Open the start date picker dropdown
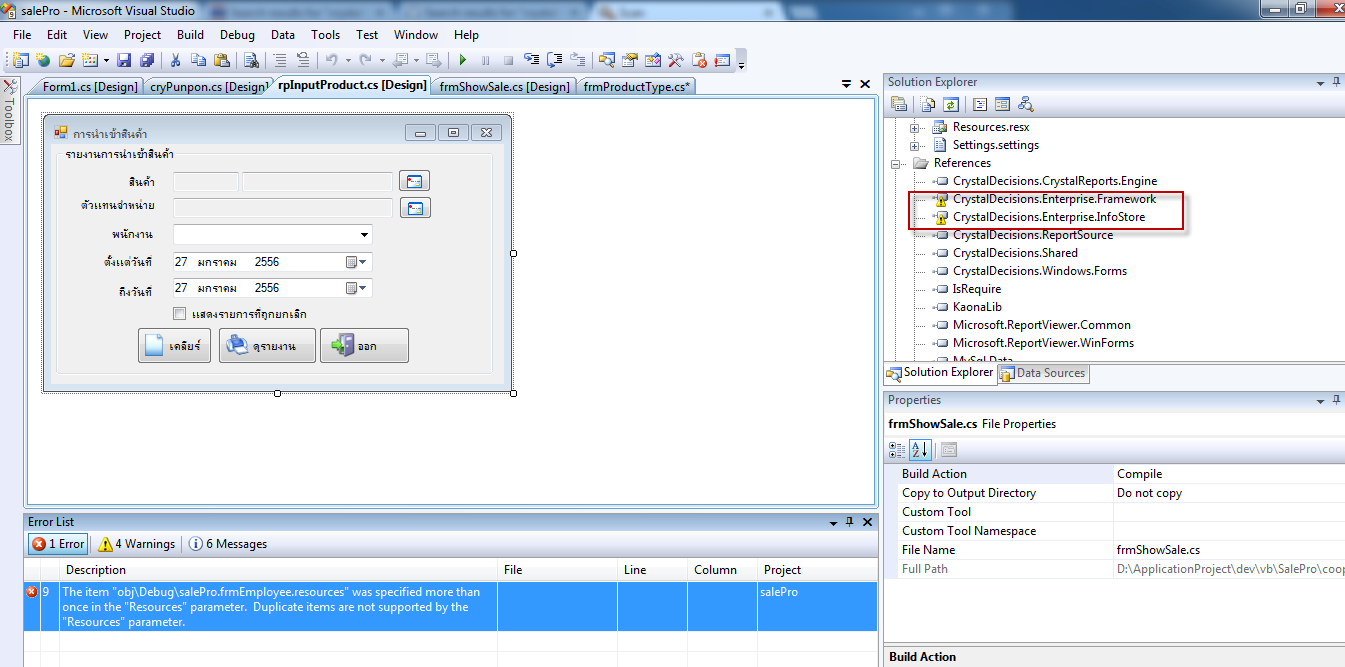This screenshot has height=667, width=1345. (x=357, y=262)
